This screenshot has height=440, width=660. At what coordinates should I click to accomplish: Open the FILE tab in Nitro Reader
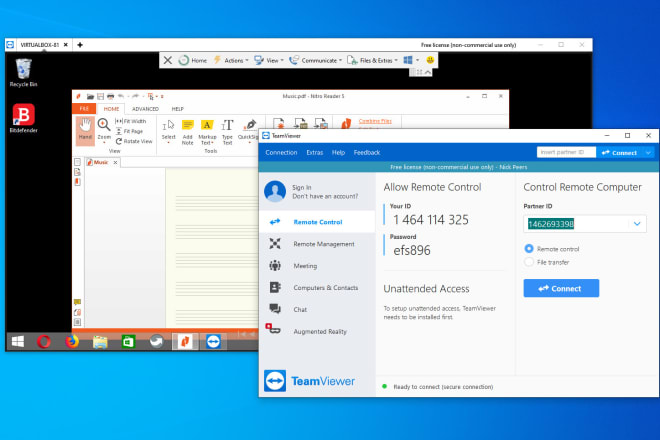pos(84,109)
